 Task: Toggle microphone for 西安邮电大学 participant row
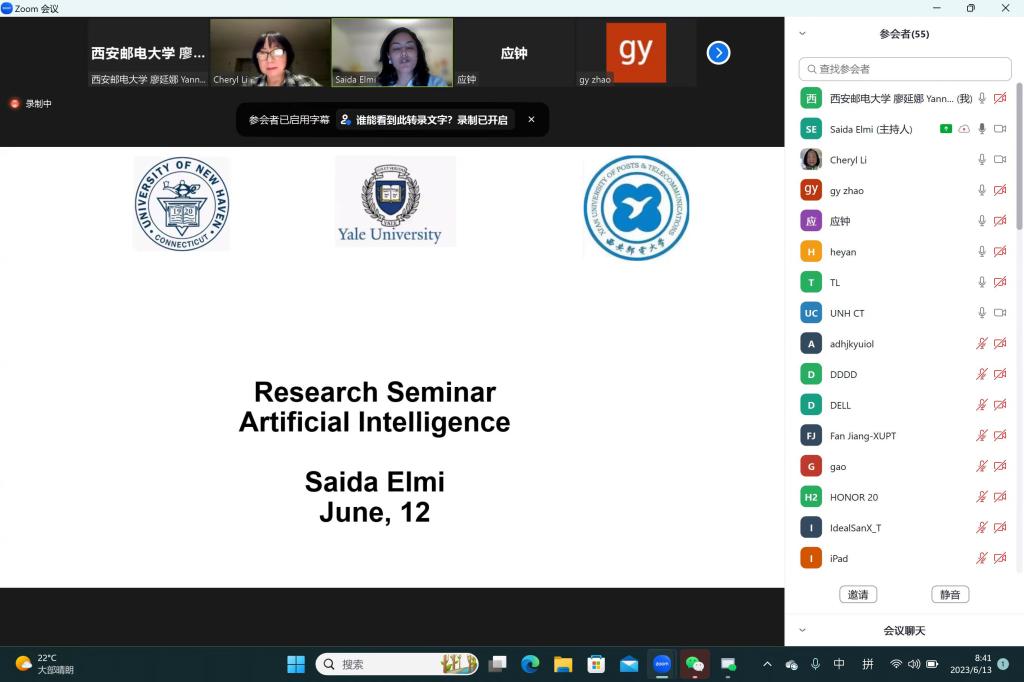982,99
